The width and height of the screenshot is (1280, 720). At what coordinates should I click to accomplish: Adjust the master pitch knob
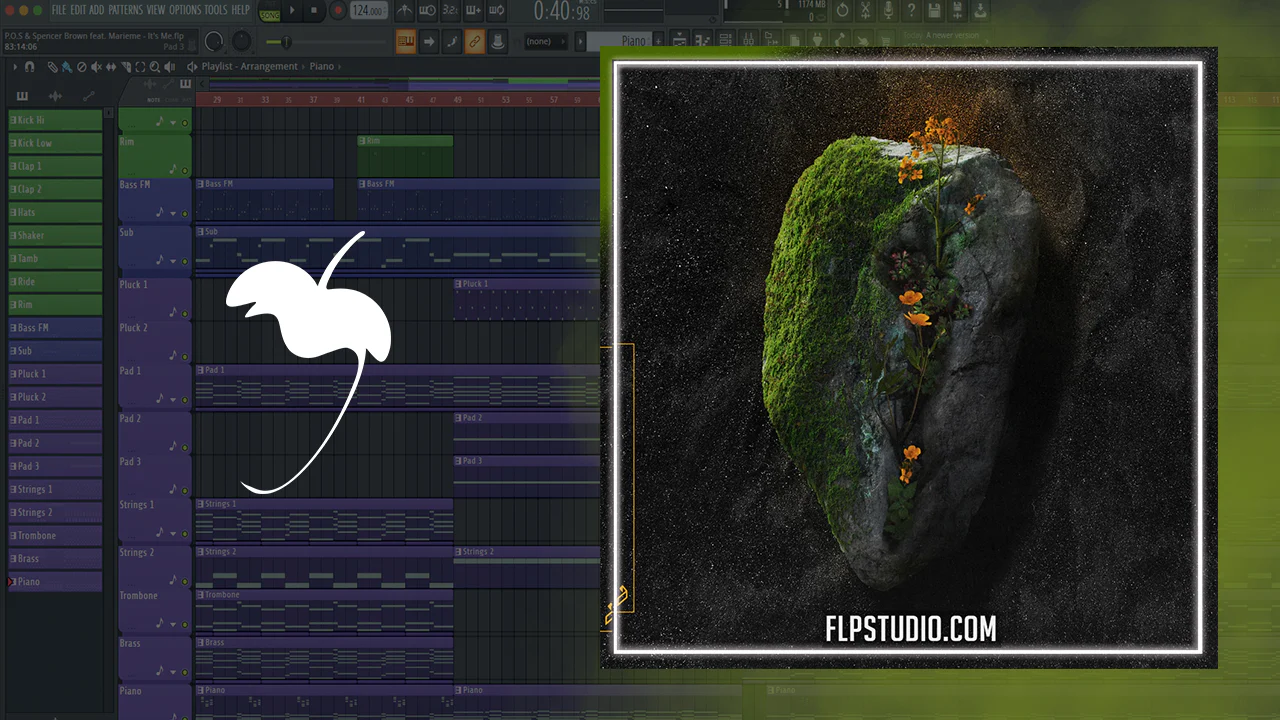click(242, 42)
